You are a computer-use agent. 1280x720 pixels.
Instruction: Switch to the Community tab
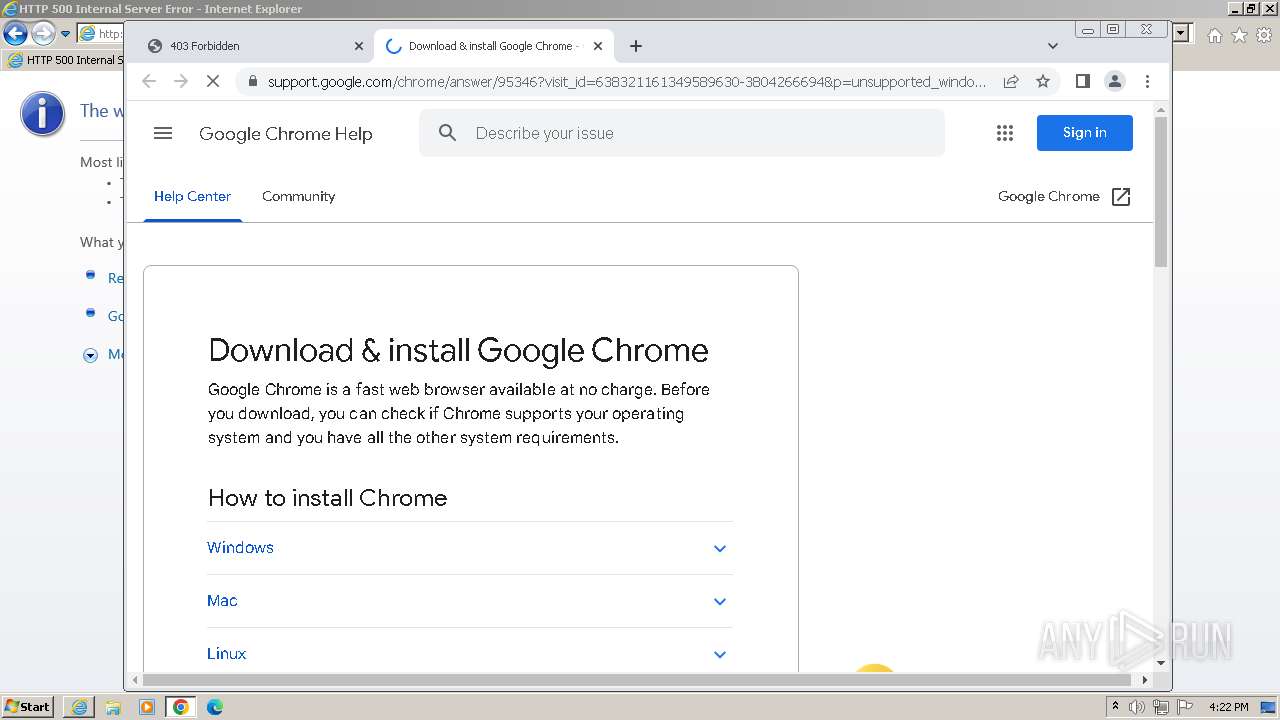point(298,197)
